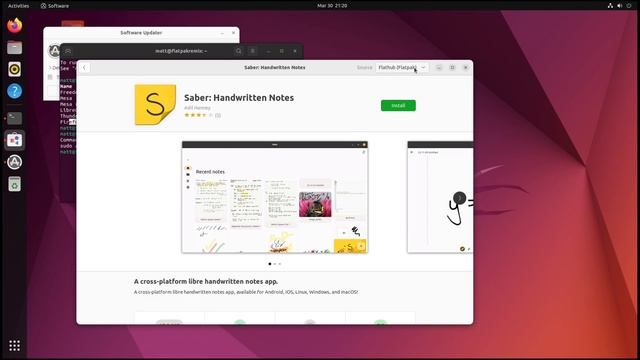640x360 pixels.
Task: Show the next screenshot with the arrow button
Action: [459, 198]
